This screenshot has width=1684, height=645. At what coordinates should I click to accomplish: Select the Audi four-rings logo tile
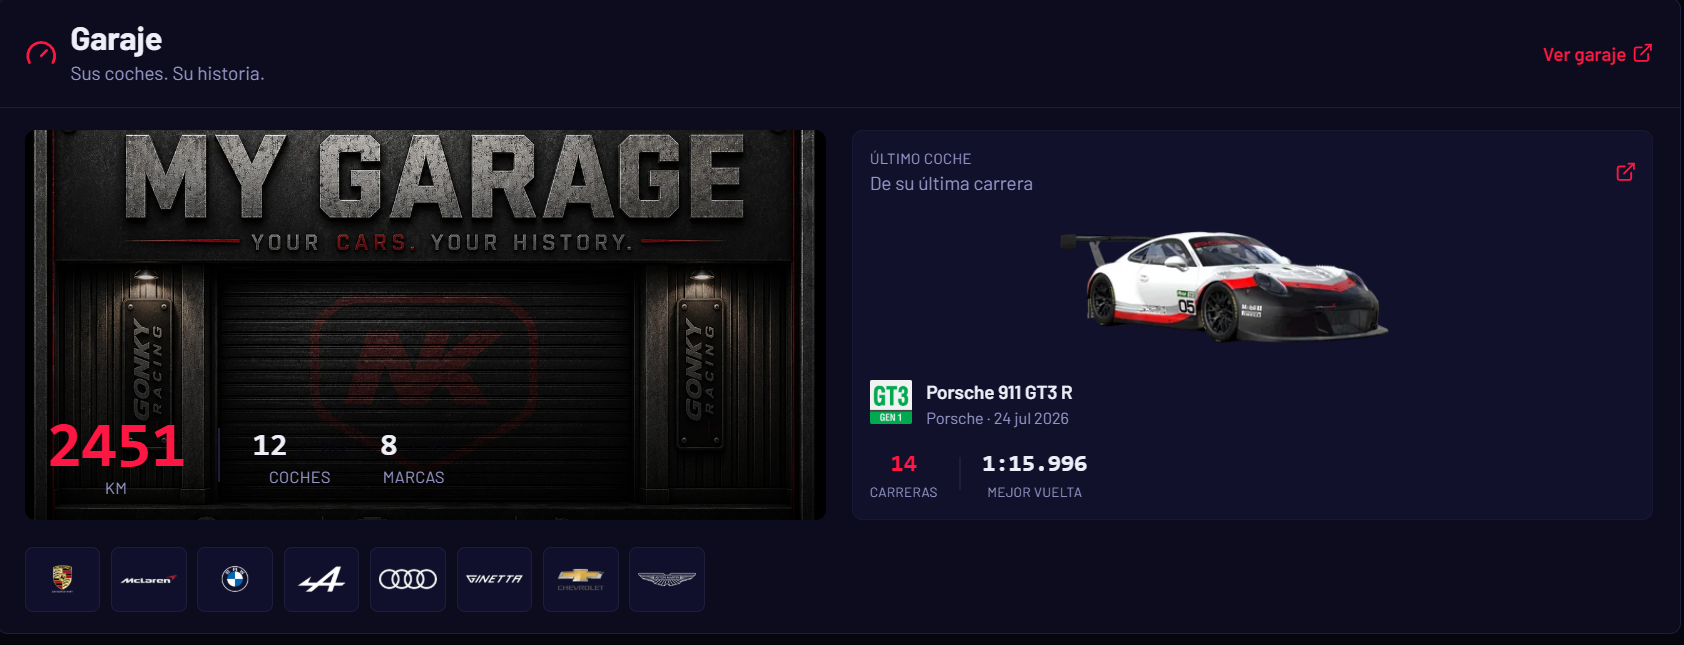click(x=408, y=579)
